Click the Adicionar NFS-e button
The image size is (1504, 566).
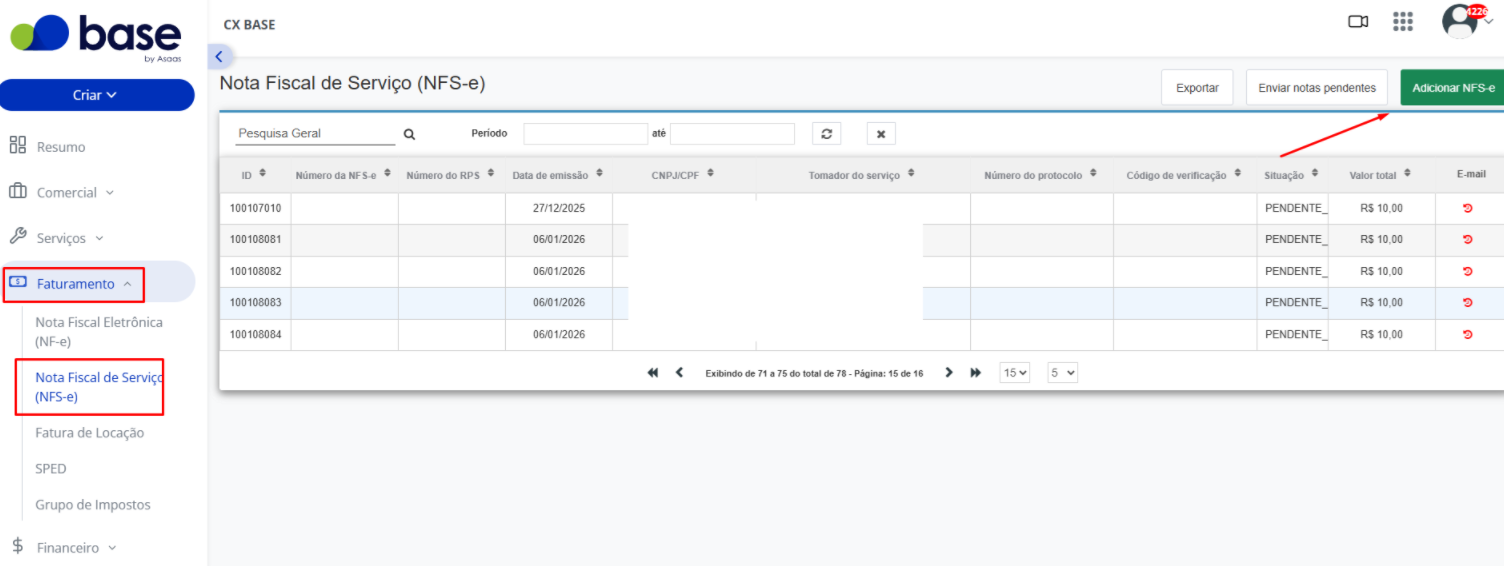1452,88
